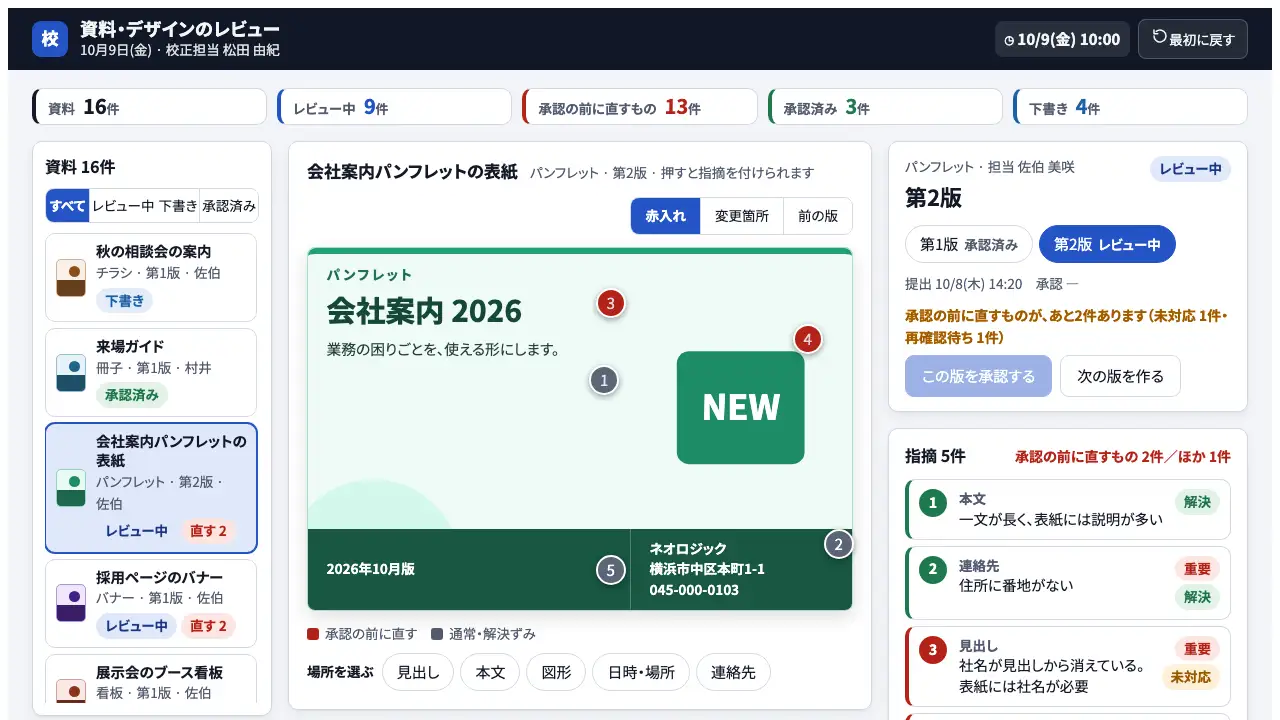Click the レビュー中 9件 stat card
The image size is (1280, 720).
(394, 107)
